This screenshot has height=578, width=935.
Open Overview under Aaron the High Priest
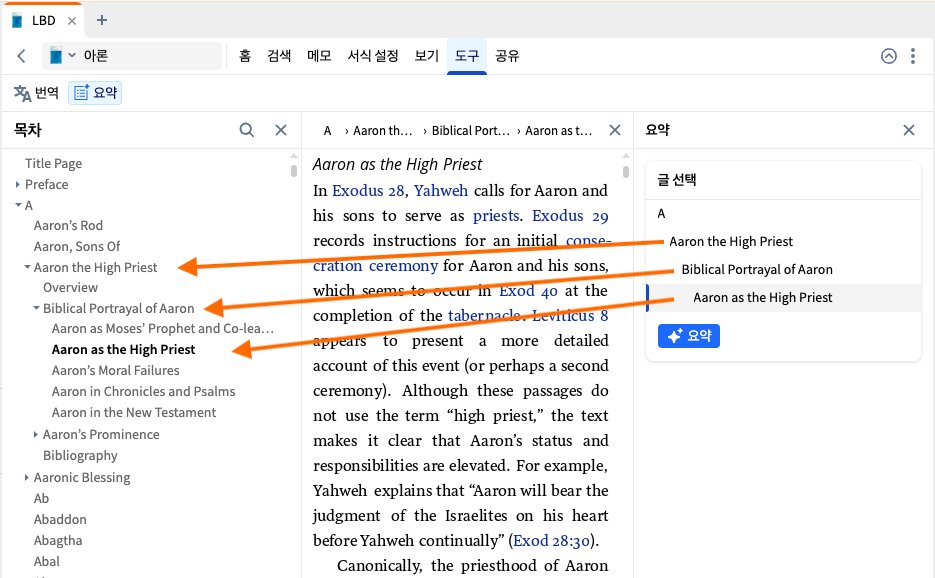click(x=70, y=288)
